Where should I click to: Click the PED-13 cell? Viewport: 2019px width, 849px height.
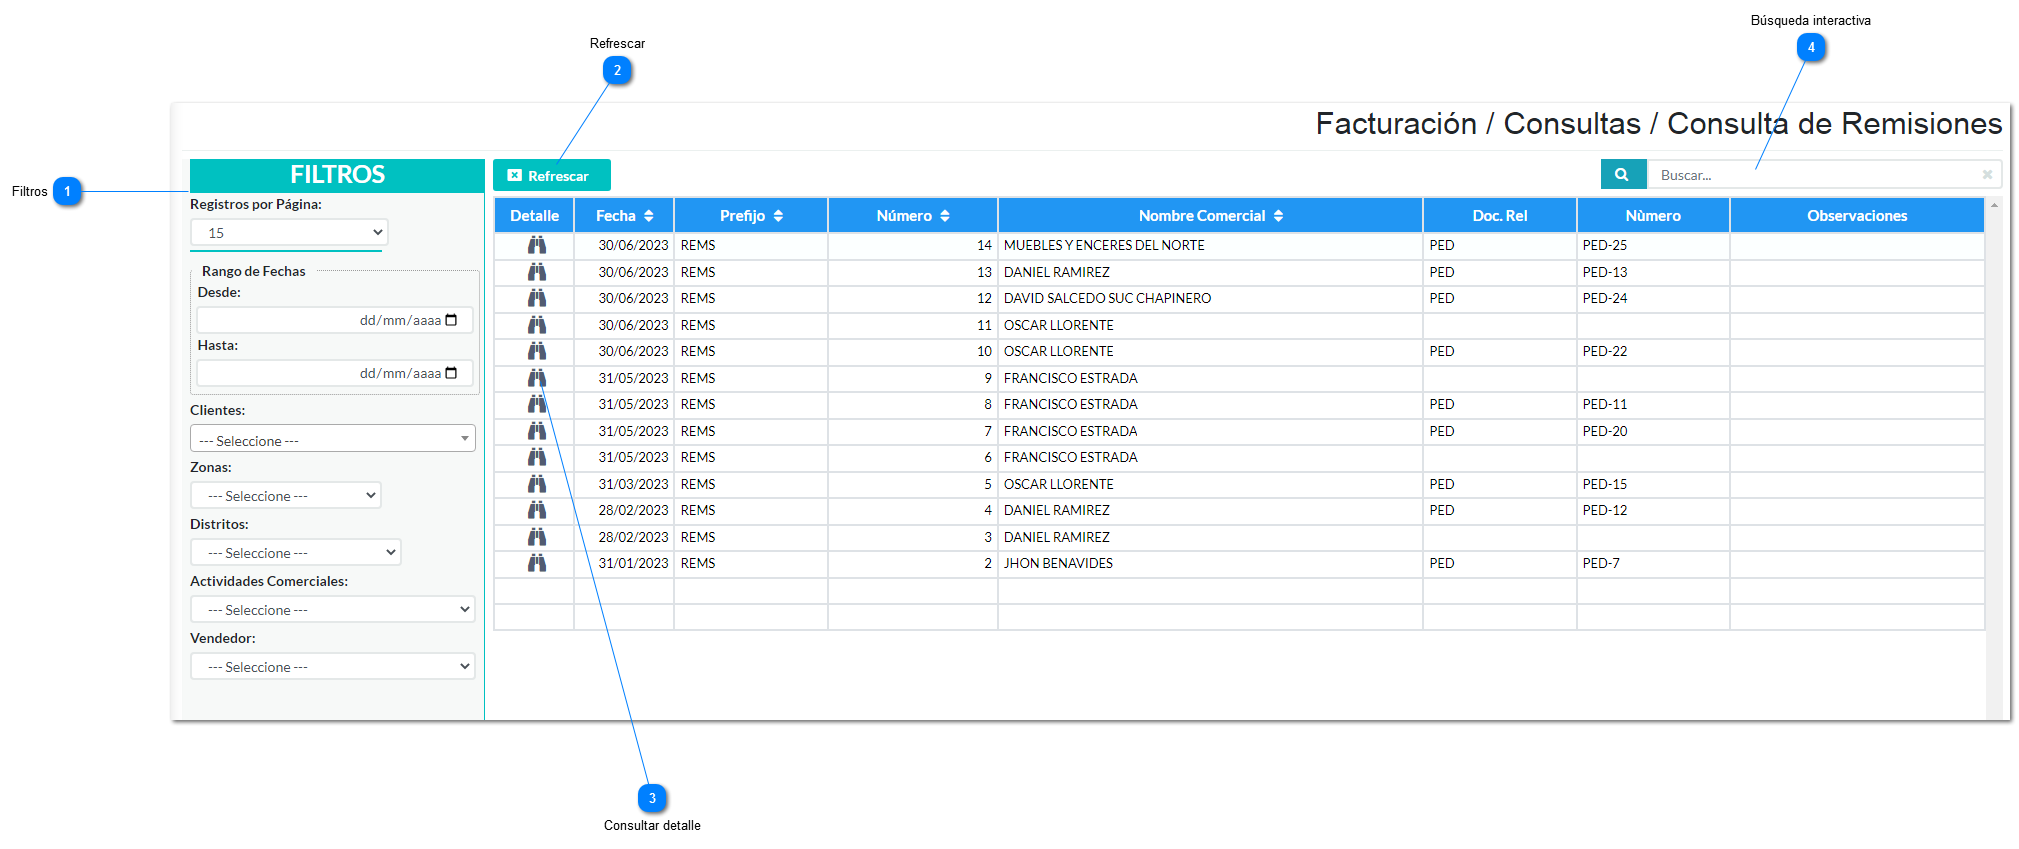[x=1653, y=272]
